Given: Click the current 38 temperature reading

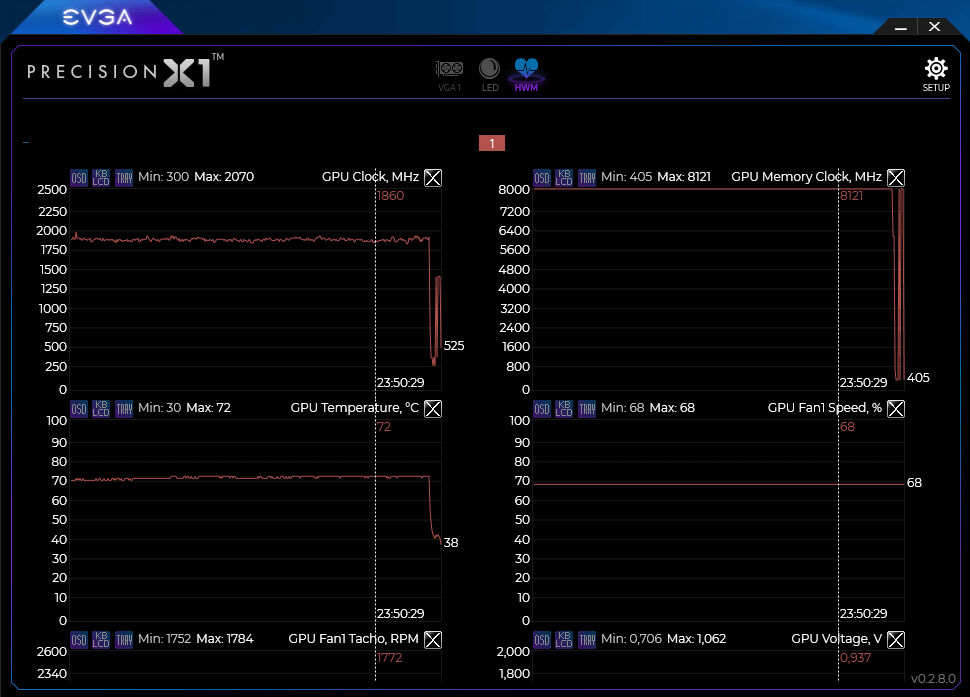Looking at the screenshot, I should point(451,543).
